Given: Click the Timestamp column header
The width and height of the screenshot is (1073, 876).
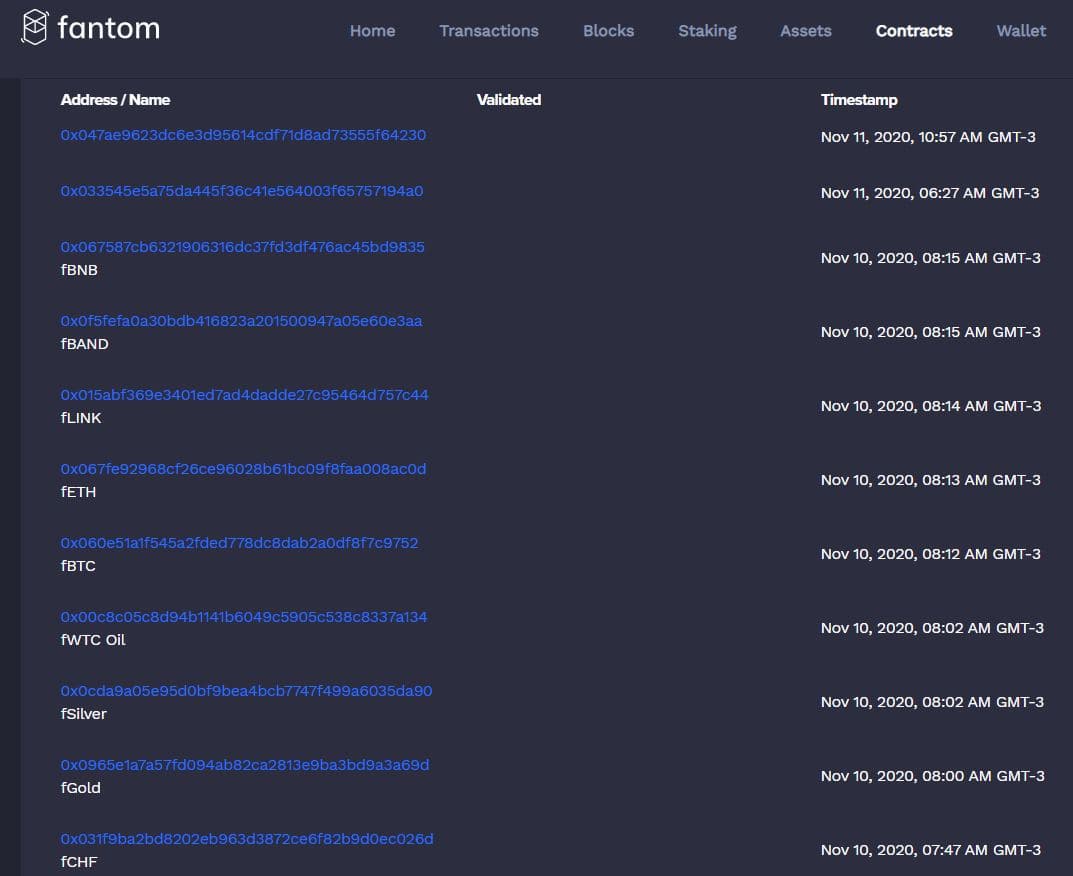Looking at the screenshot, I should tap(859, 100).
